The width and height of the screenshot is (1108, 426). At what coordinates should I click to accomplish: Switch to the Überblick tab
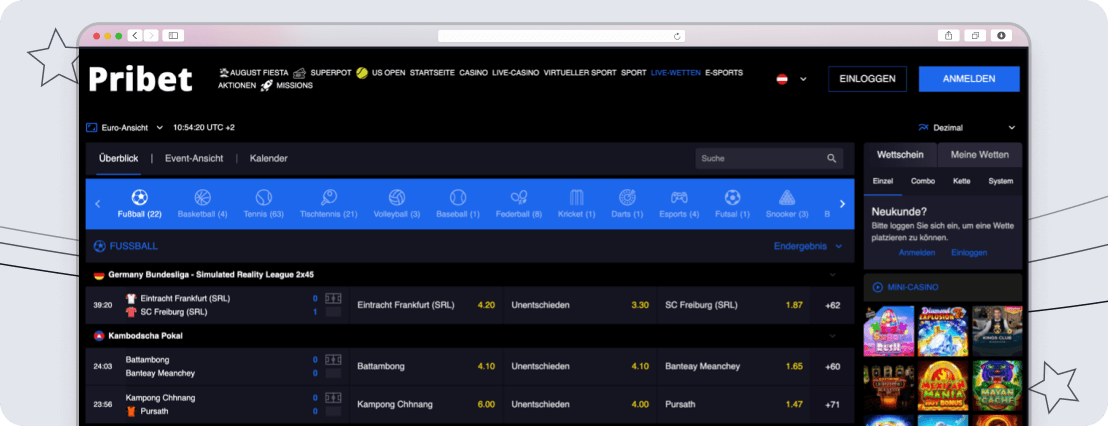pos(119,159)
